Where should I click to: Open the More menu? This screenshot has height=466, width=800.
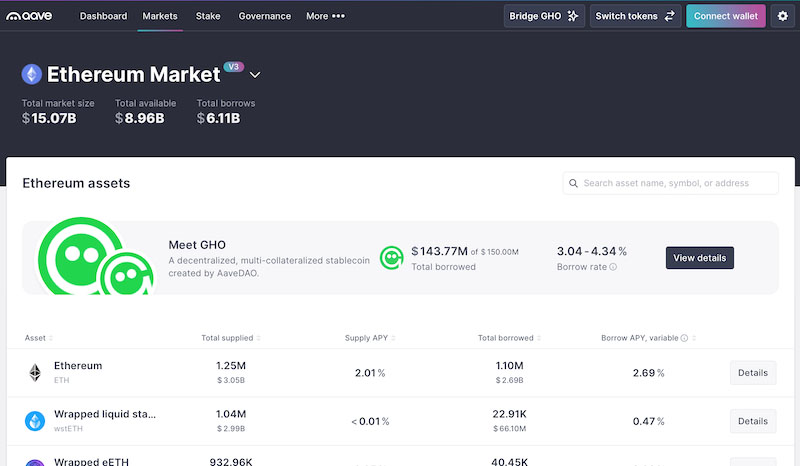click(x=326, y=16)
